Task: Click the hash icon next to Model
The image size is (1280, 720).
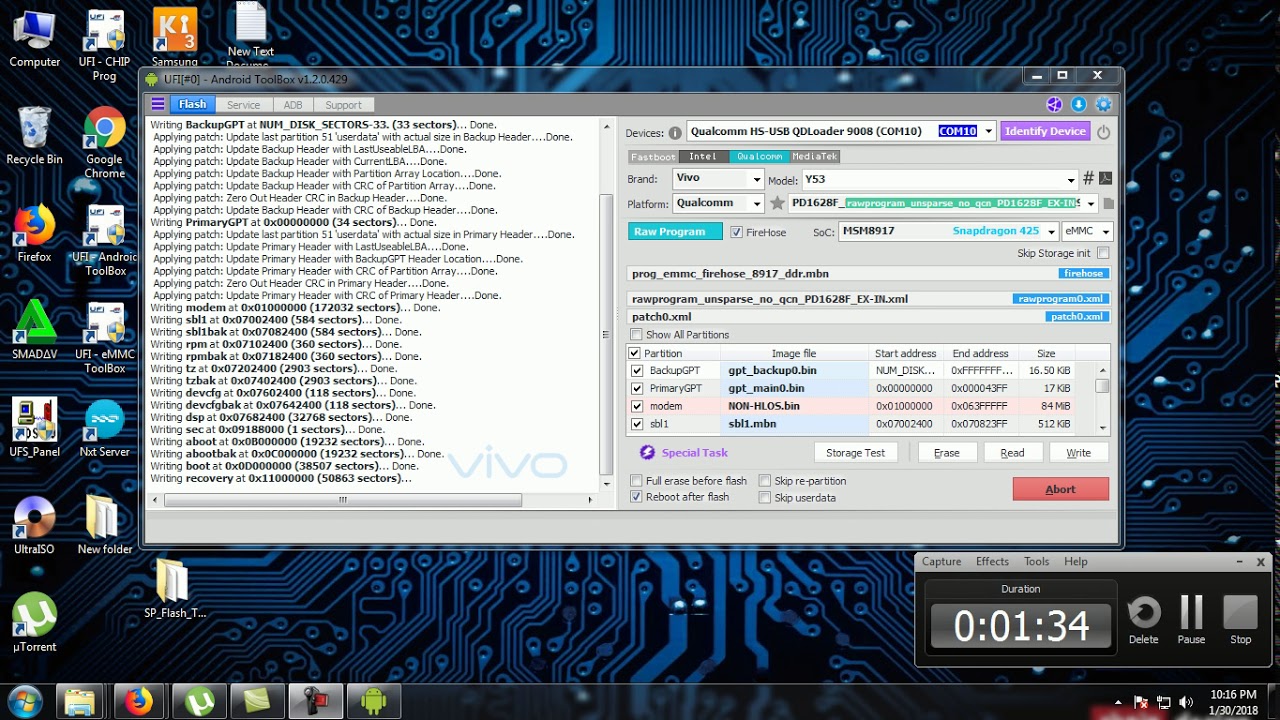Action: [x=1088, y=179]
